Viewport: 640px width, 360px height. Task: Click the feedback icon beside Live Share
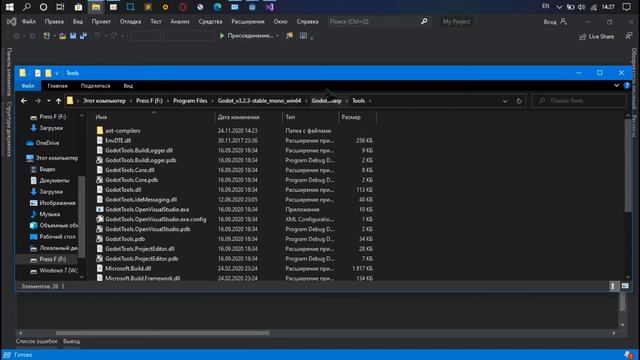point(629,36)
